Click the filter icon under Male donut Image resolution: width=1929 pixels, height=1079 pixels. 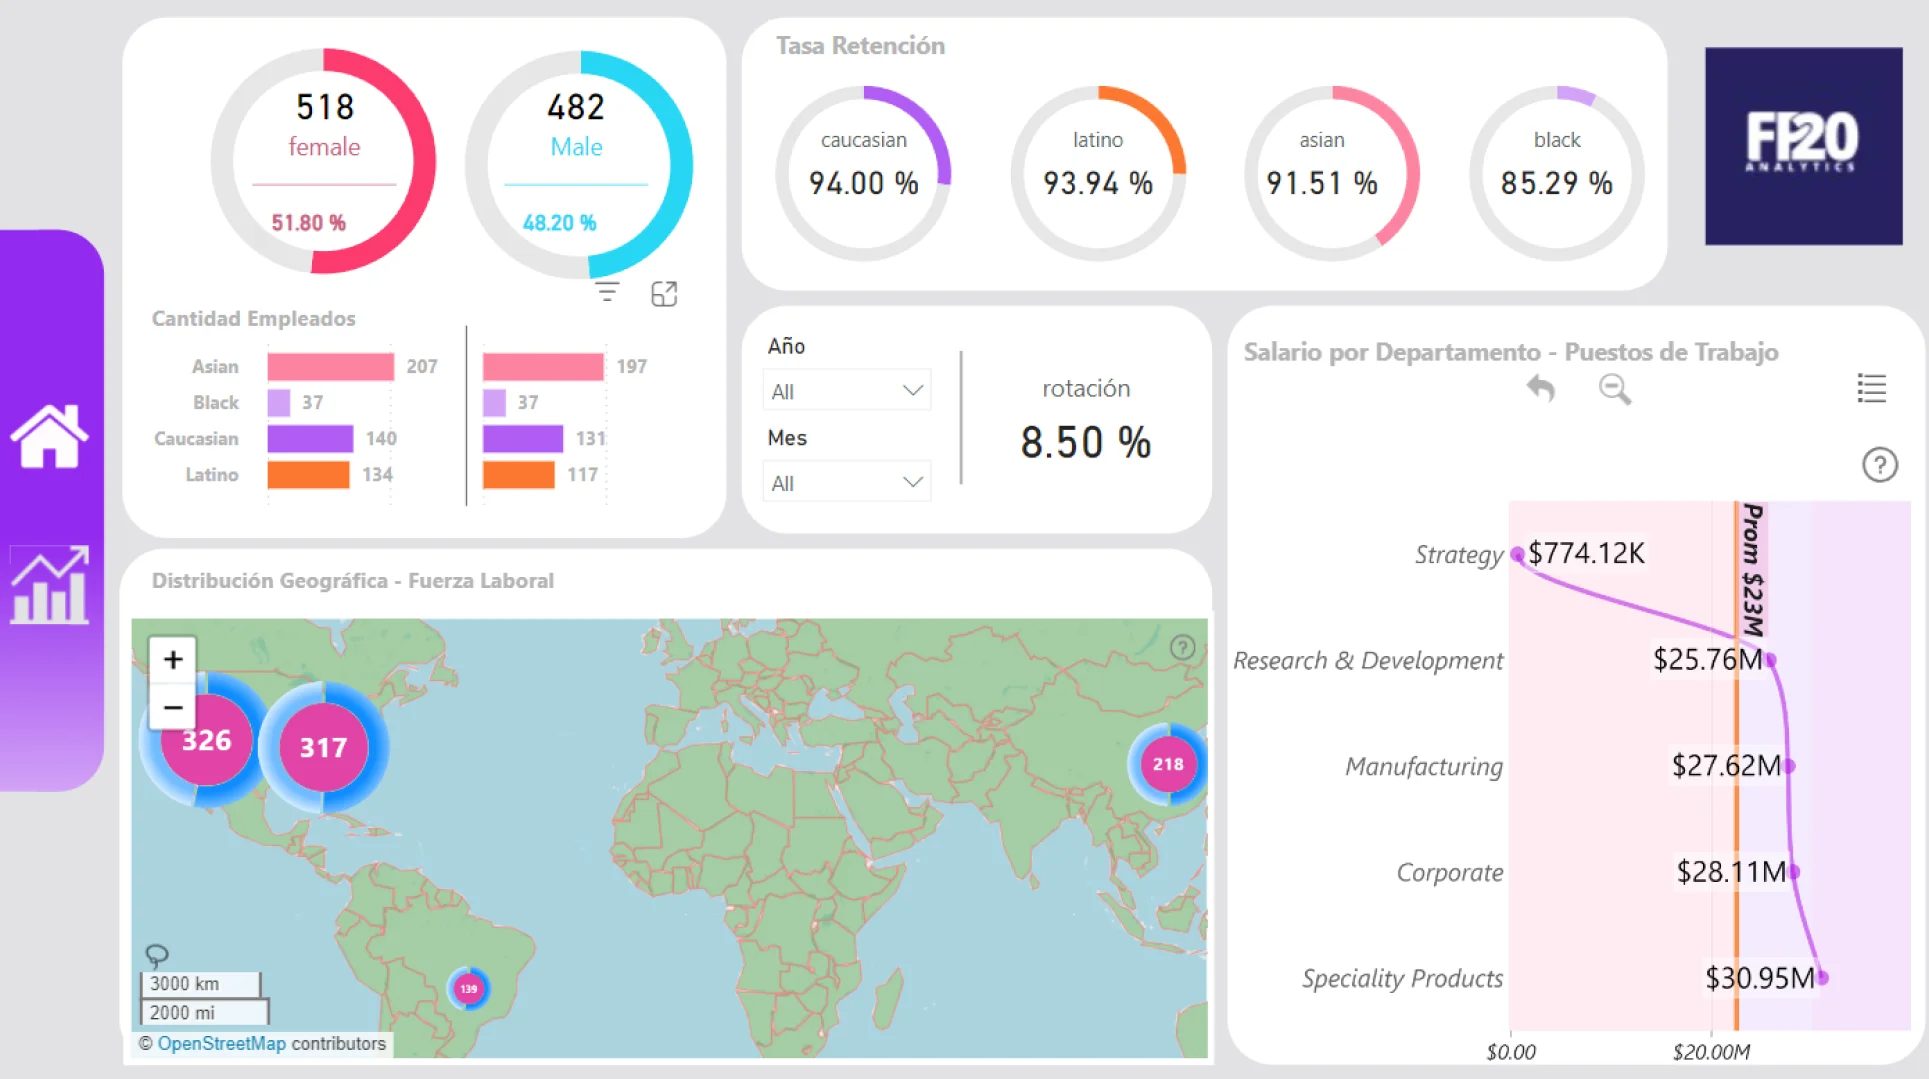607,292
